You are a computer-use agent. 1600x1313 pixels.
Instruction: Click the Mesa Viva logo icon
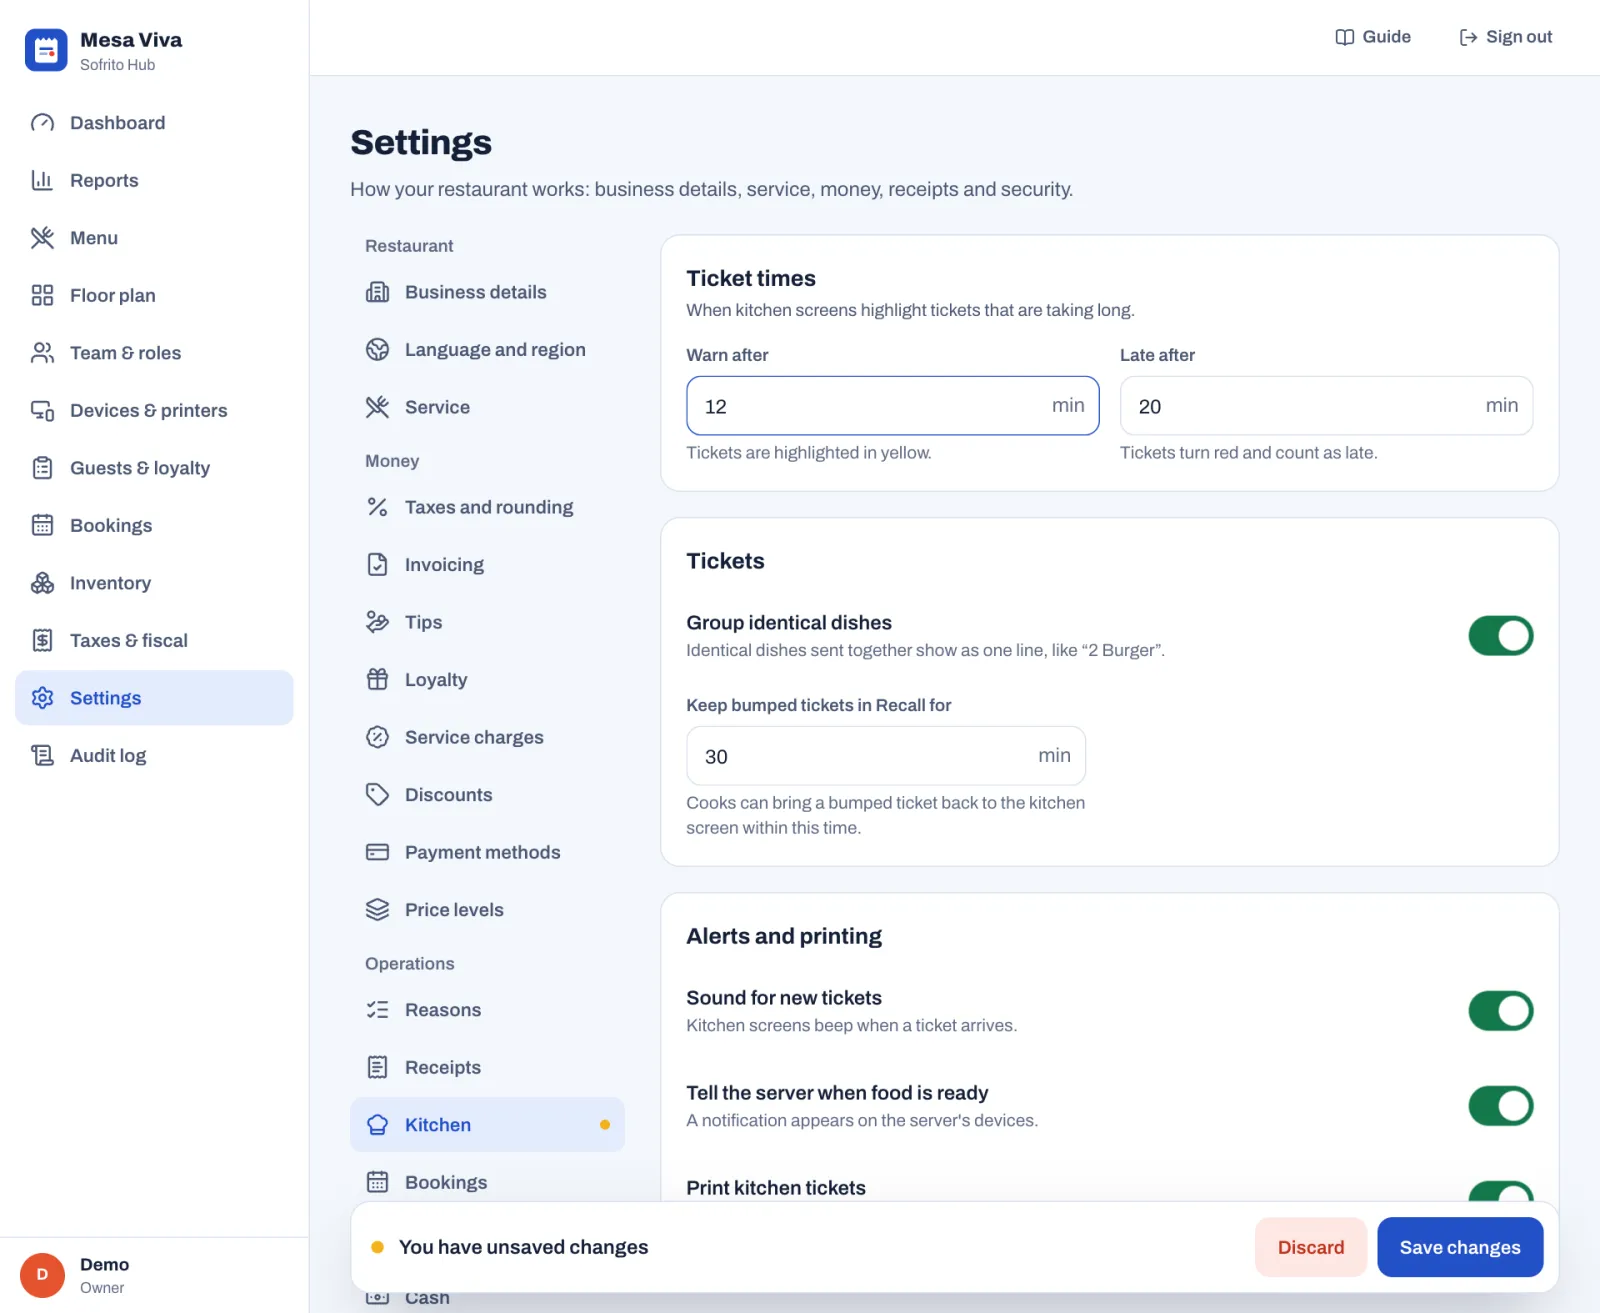pyautogui.click(x=46, y=50)
